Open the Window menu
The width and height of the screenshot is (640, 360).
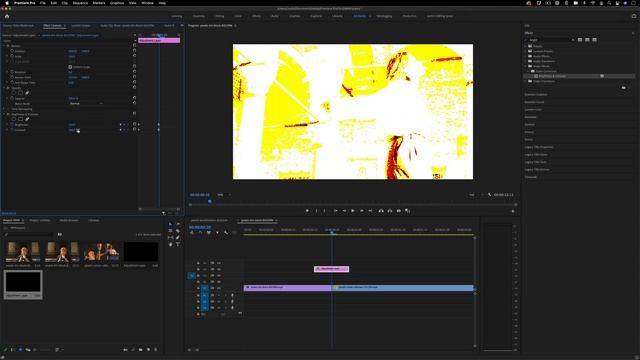click(147, 3)
